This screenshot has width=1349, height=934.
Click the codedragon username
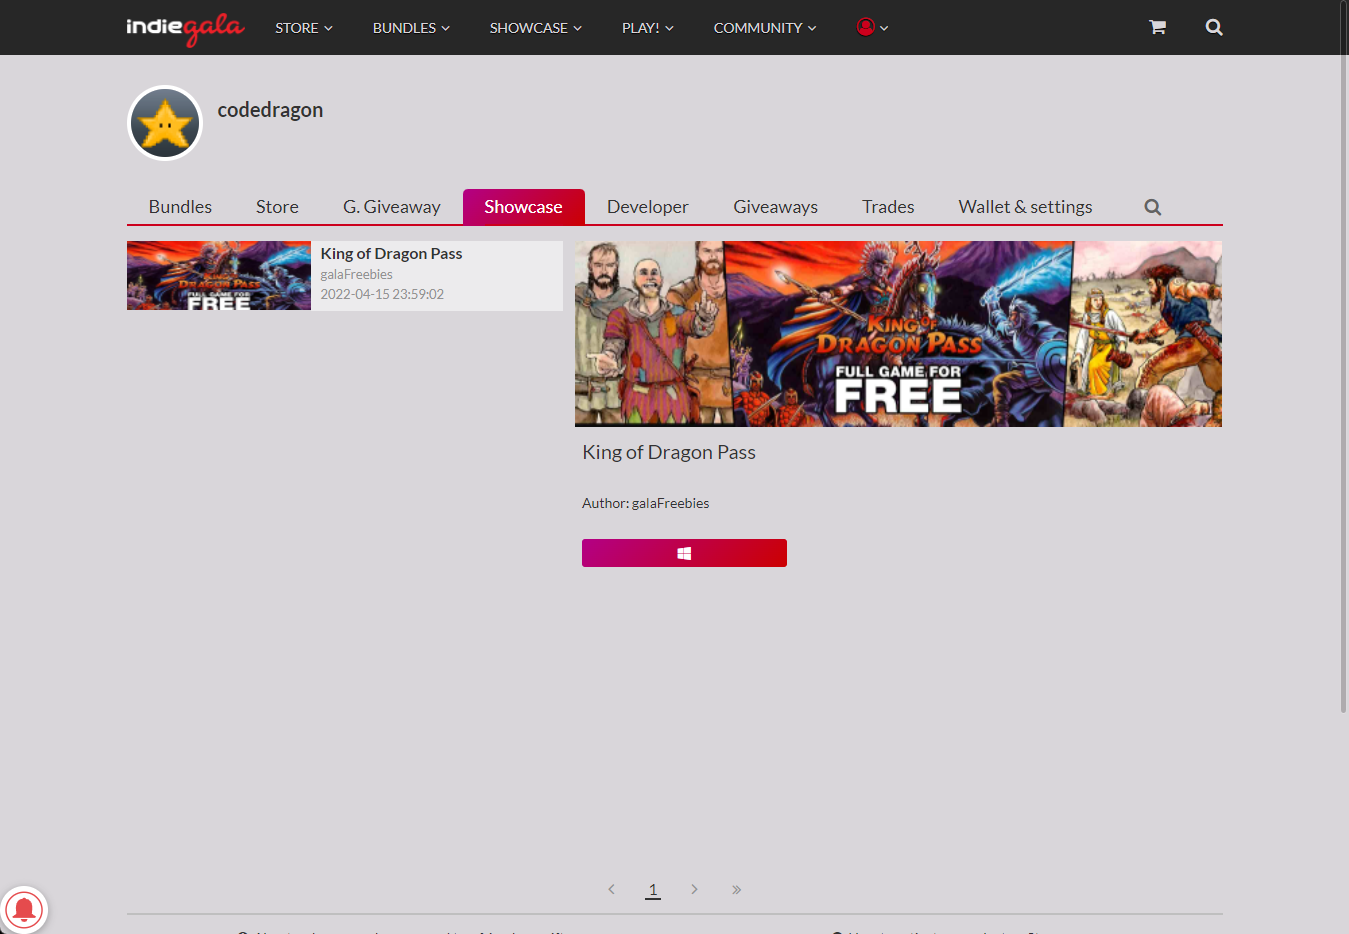coord(270,110)
